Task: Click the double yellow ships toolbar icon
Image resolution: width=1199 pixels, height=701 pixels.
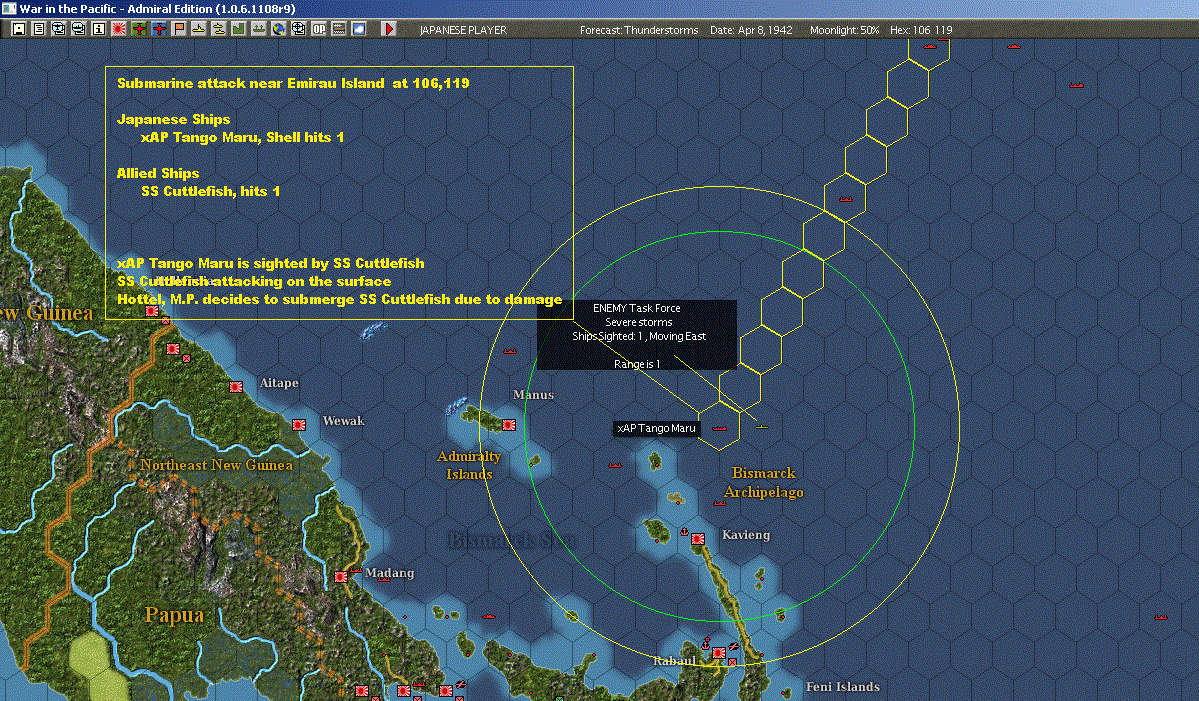Action: tap(218, 29)
